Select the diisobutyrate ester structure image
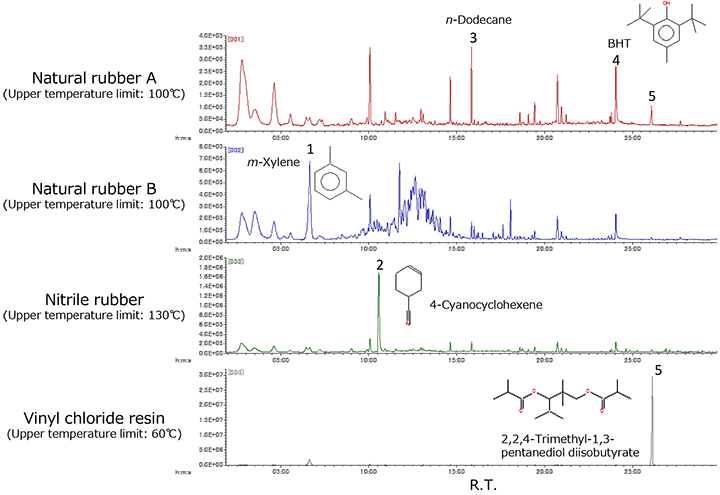 tap(563, 397)
